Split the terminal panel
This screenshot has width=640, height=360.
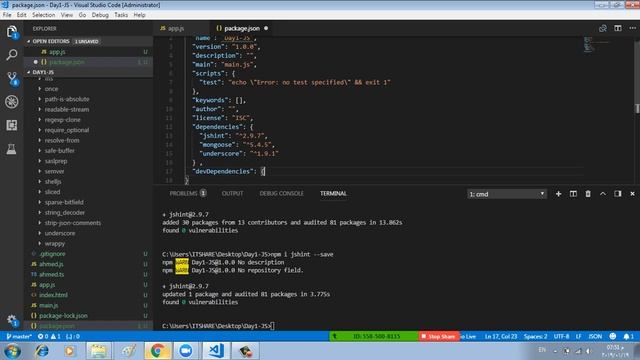click(573, 194)
